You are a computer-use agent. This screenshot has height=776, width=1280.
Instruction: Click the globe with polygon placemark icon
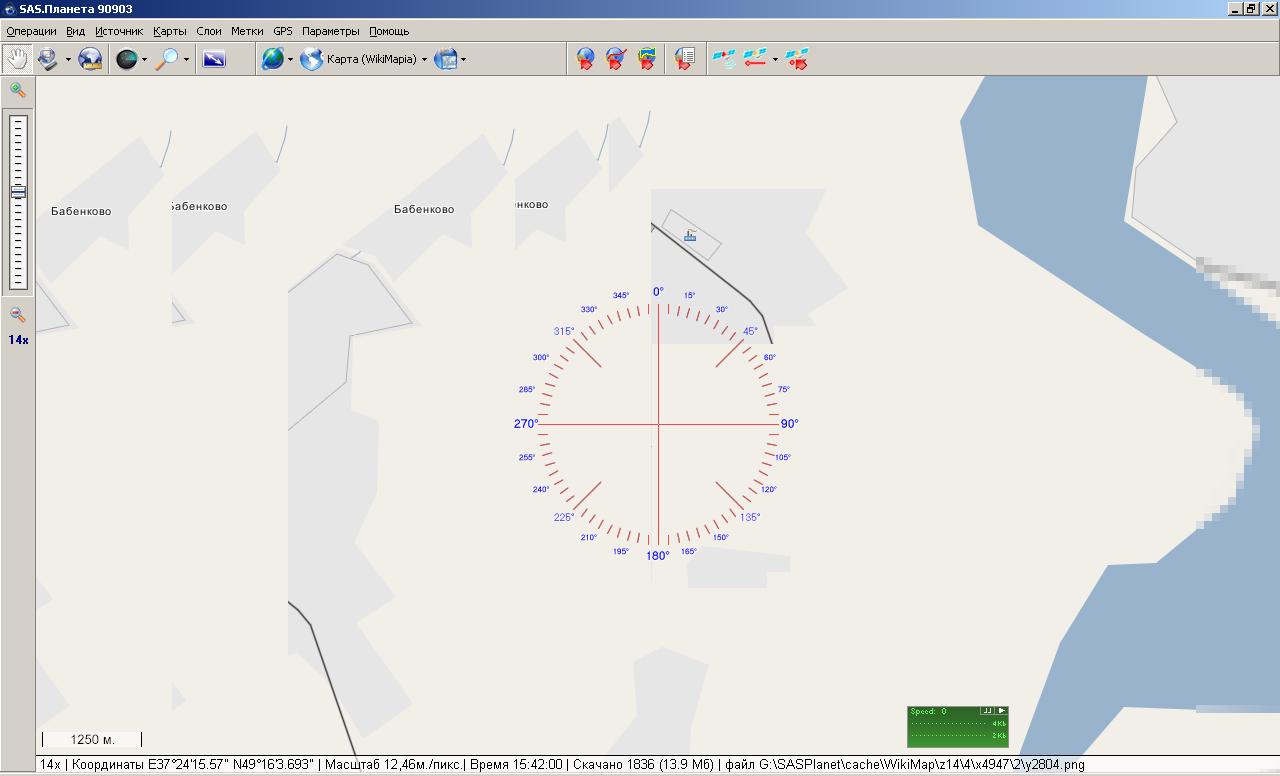click(648, 59)
